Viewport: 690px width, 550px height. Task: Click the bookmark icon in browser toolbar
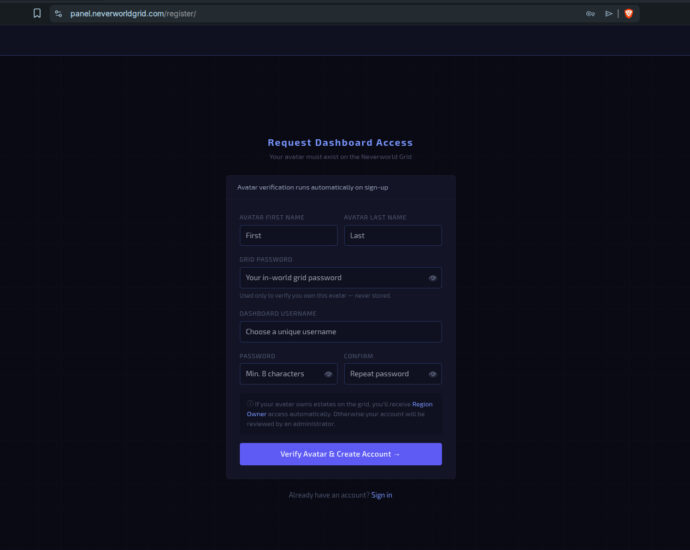click(x=37, y=14)
